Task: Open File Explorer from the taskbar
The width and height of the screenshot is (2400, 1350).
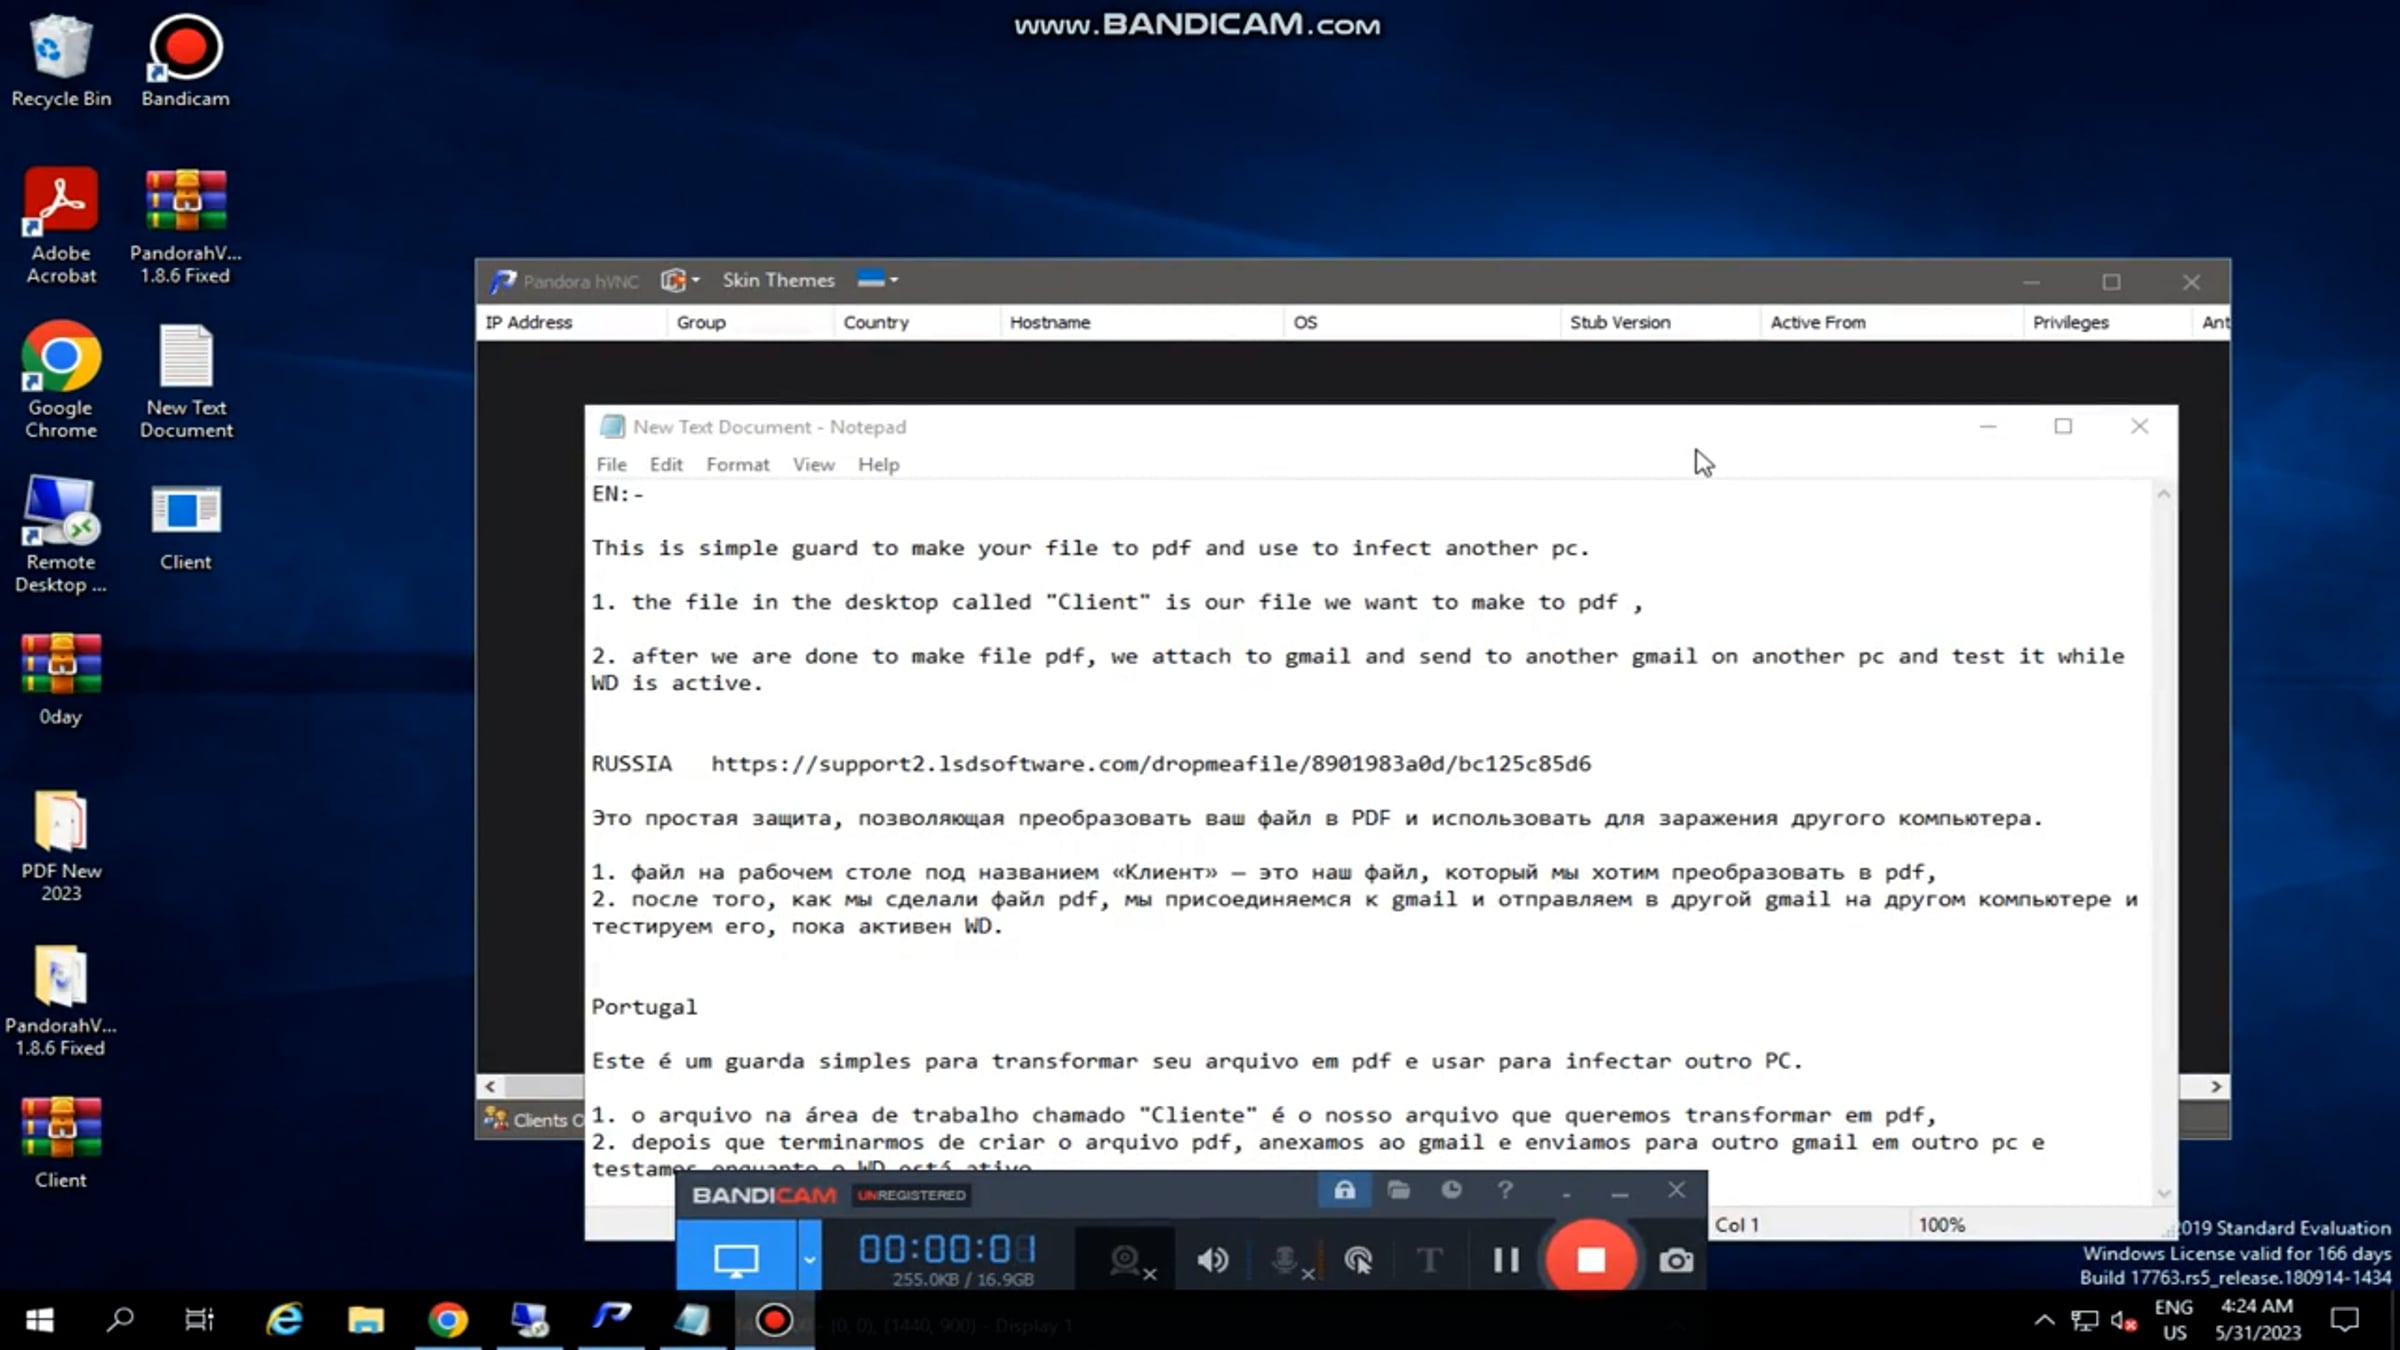Action: [365, 1320]
